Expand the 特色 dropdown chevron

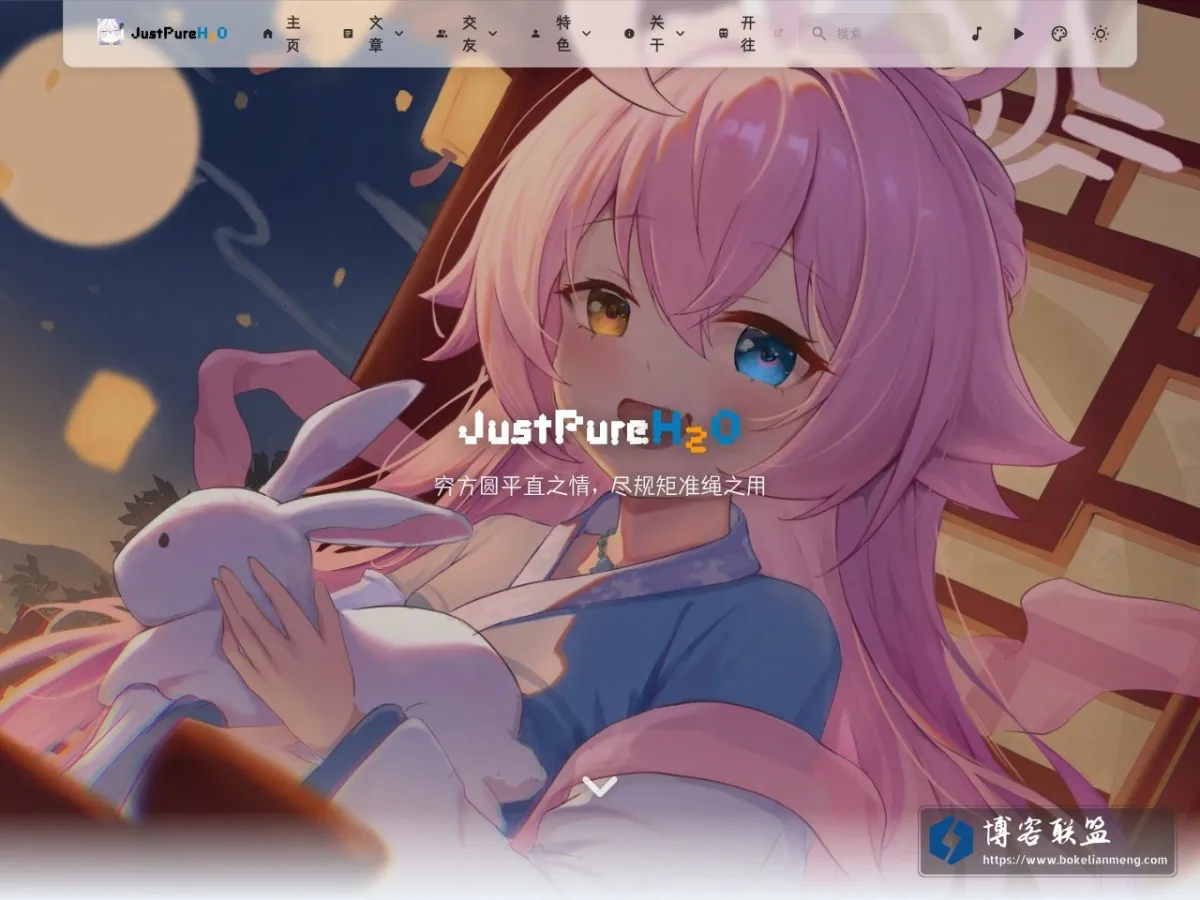tap(587, 33)
